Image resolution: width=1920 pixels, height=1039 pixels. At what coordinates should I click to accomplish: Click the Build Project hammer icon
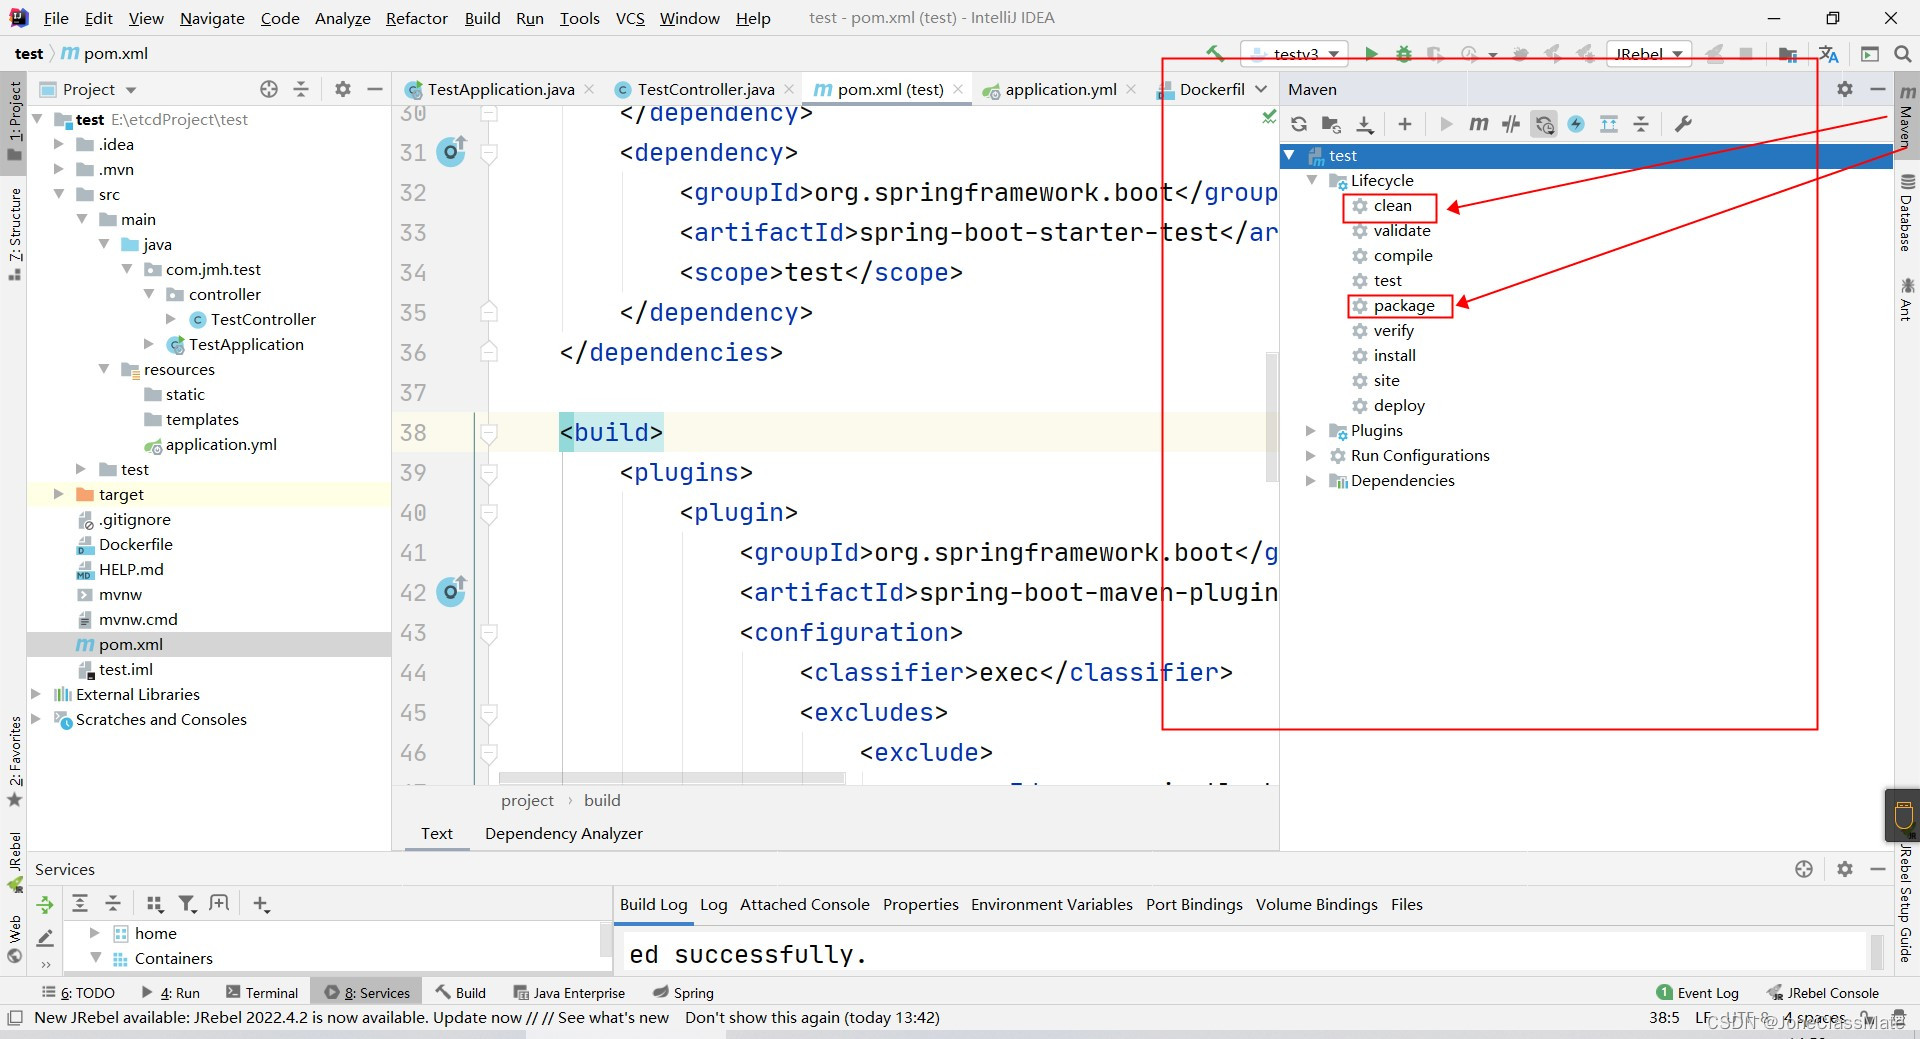(x=1215, y=53)
